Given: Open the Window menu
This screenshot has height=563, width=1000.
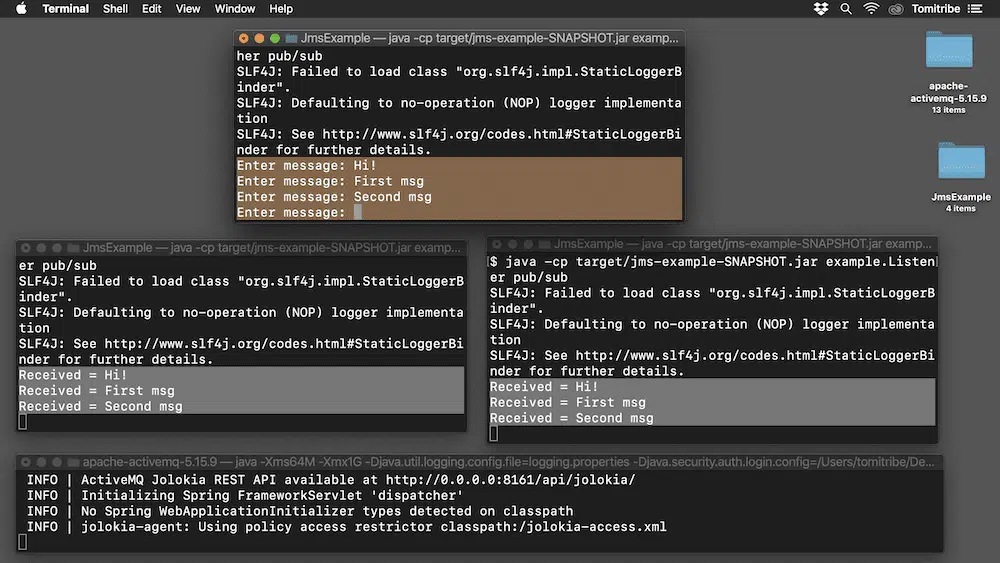Looking at the screenshot, I should tap(235, 9).
